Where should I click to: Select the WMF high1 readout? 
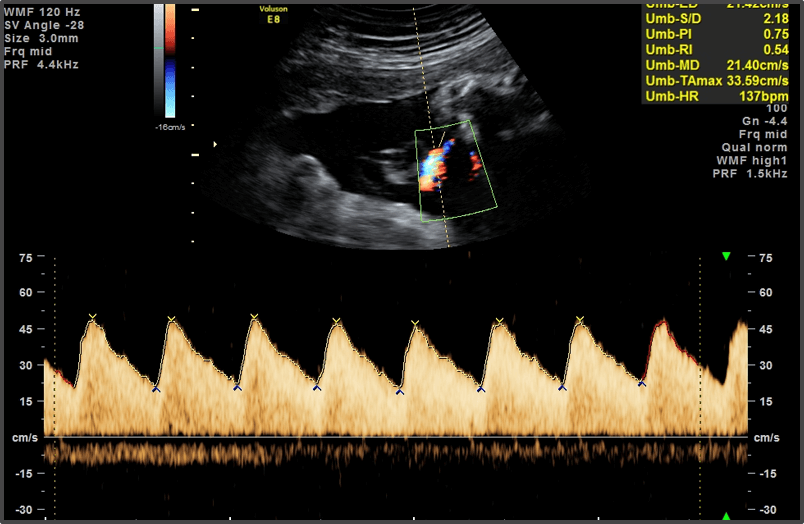click(752, 160)
